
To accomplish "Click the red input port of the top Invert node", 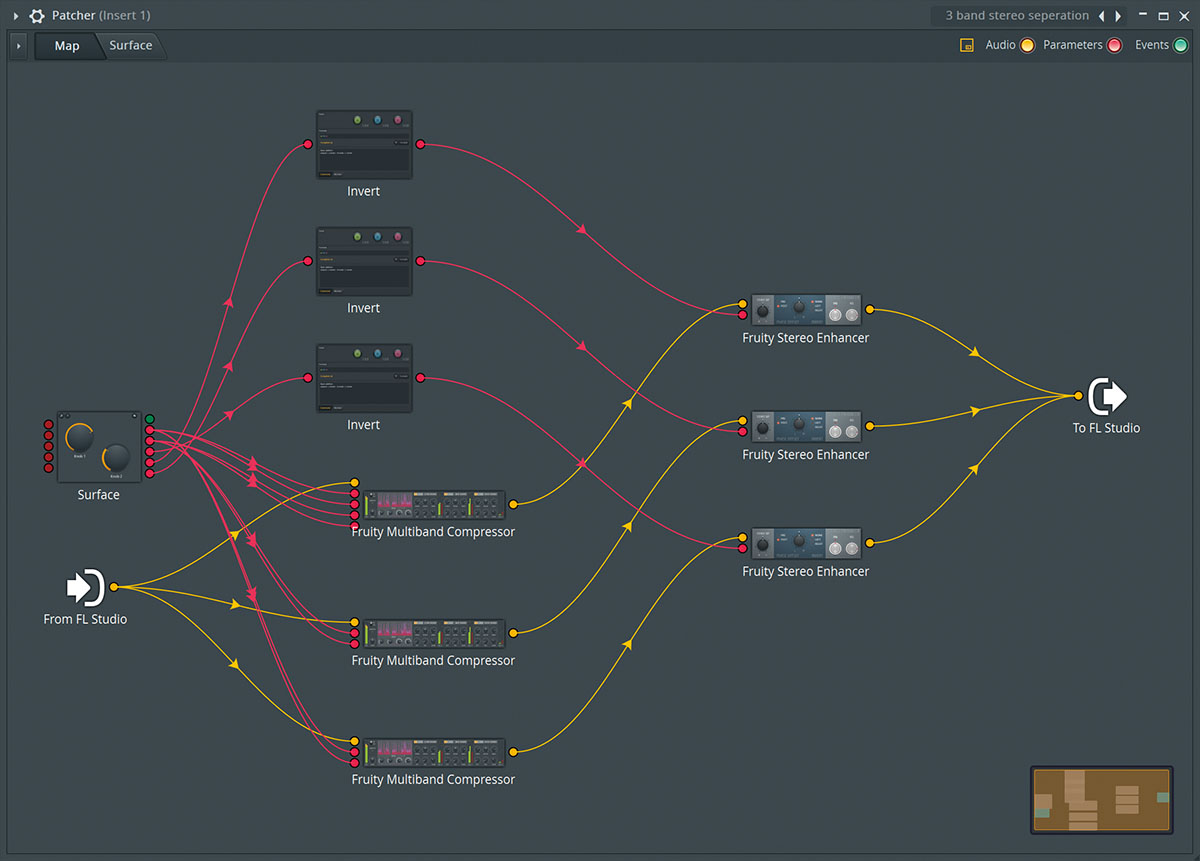I will 308,145.
